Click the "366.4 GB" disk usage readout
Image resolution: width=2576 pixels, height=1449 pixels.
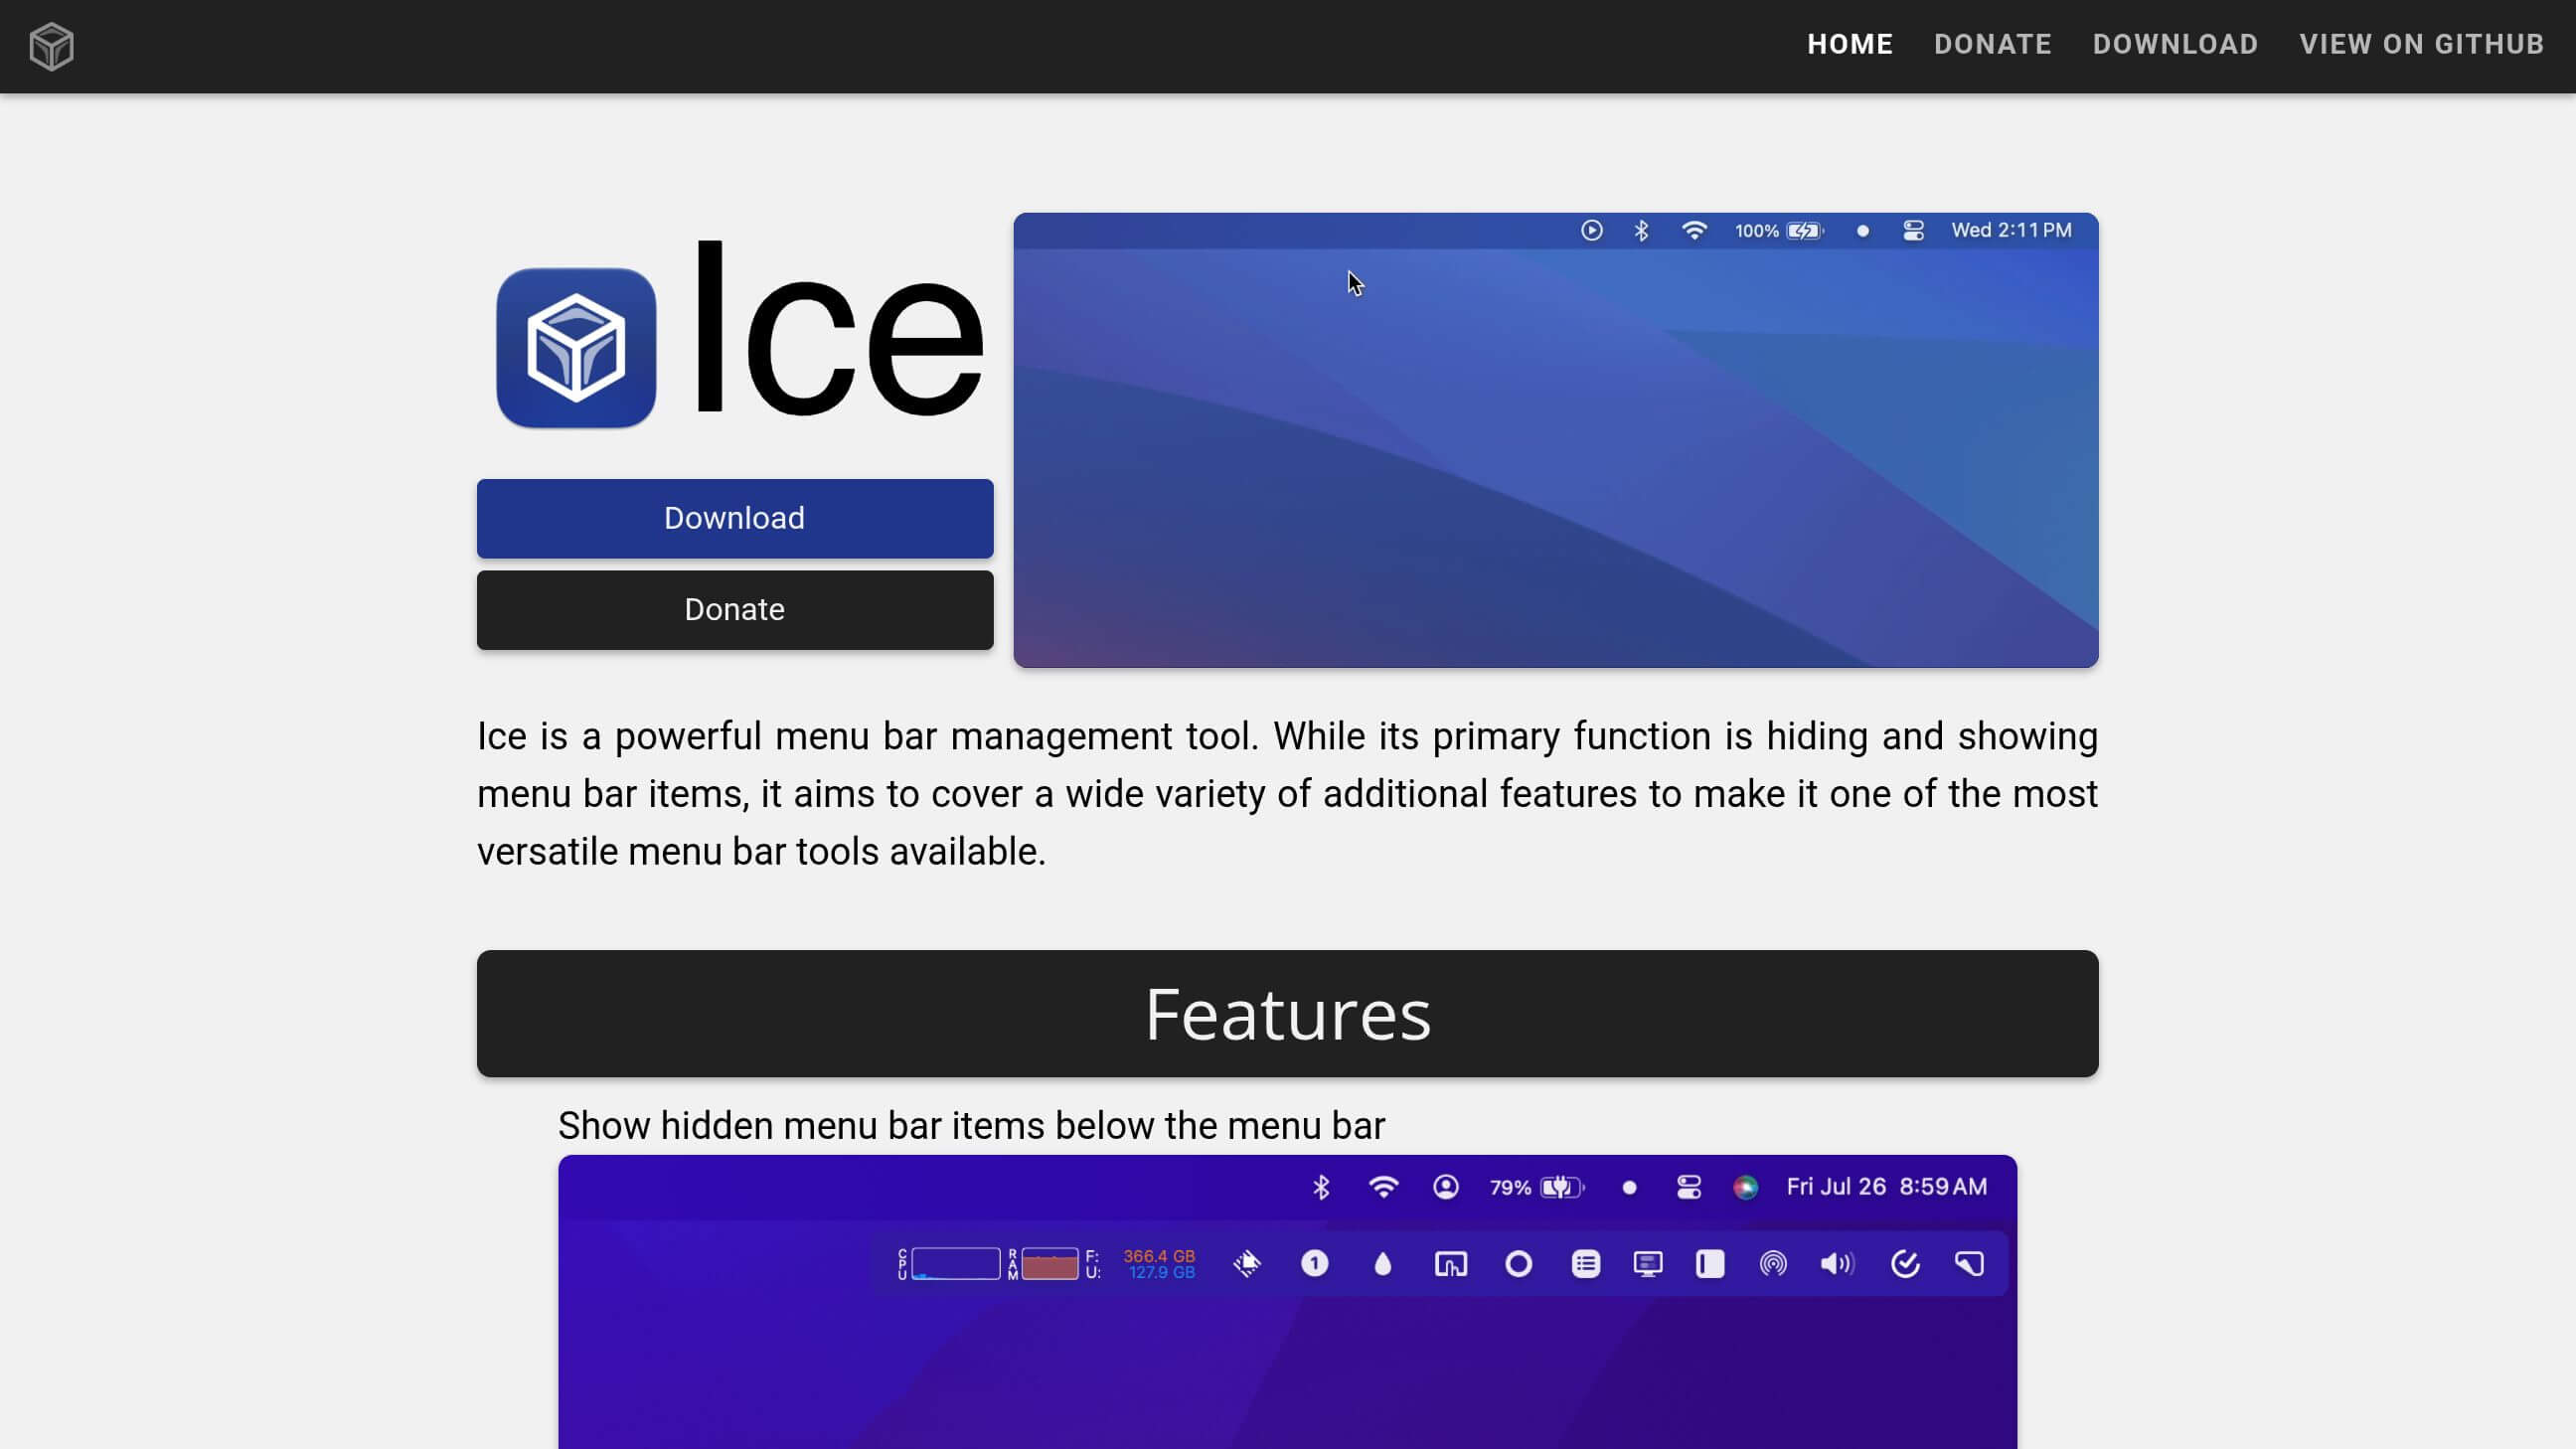tap(1159, 1256)
